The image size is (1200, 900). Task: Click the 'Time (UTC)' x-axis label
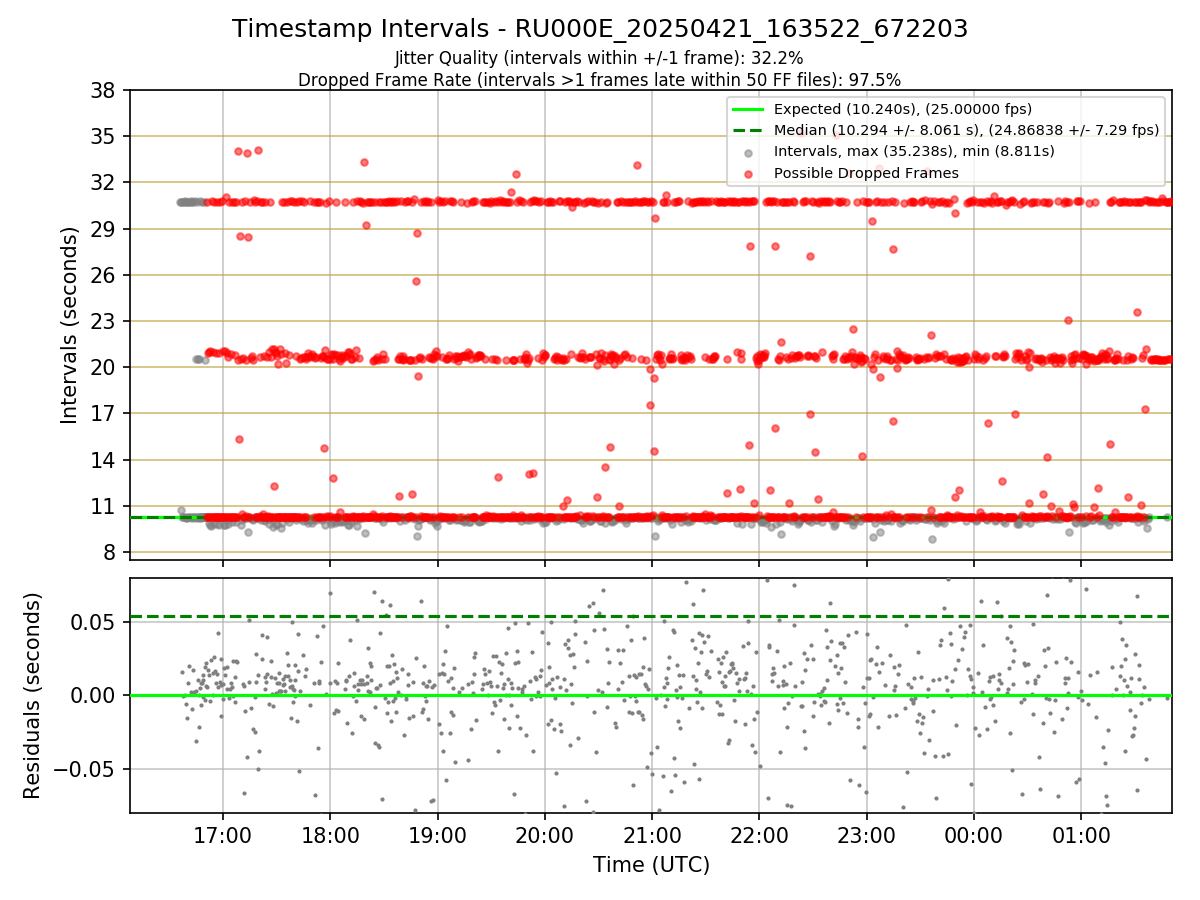(651, 865)
